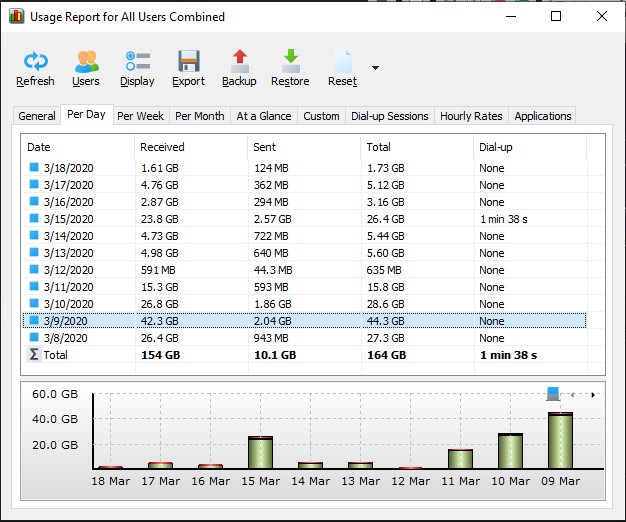Switch to the General tab
The image size is (626, 522).
[x=37, y=116]
